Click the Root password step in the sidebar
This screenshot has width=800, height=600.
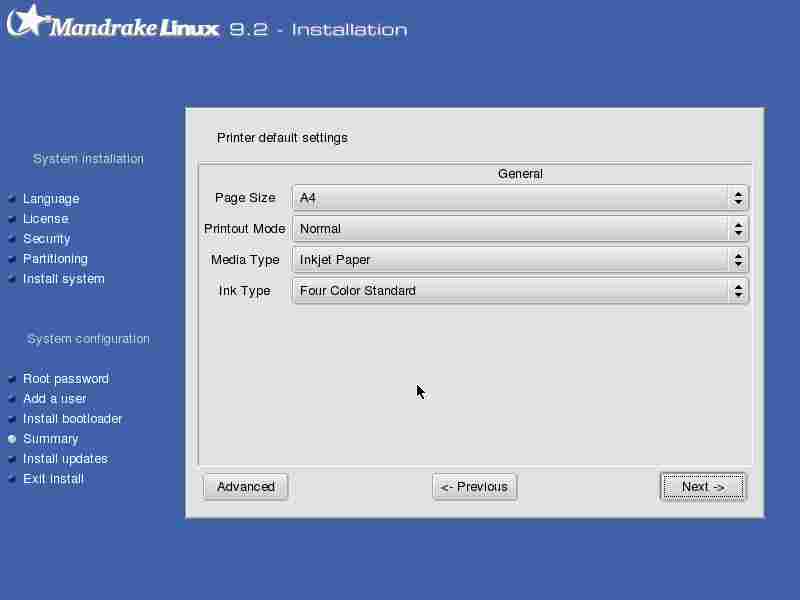click(x=66, y=379)
